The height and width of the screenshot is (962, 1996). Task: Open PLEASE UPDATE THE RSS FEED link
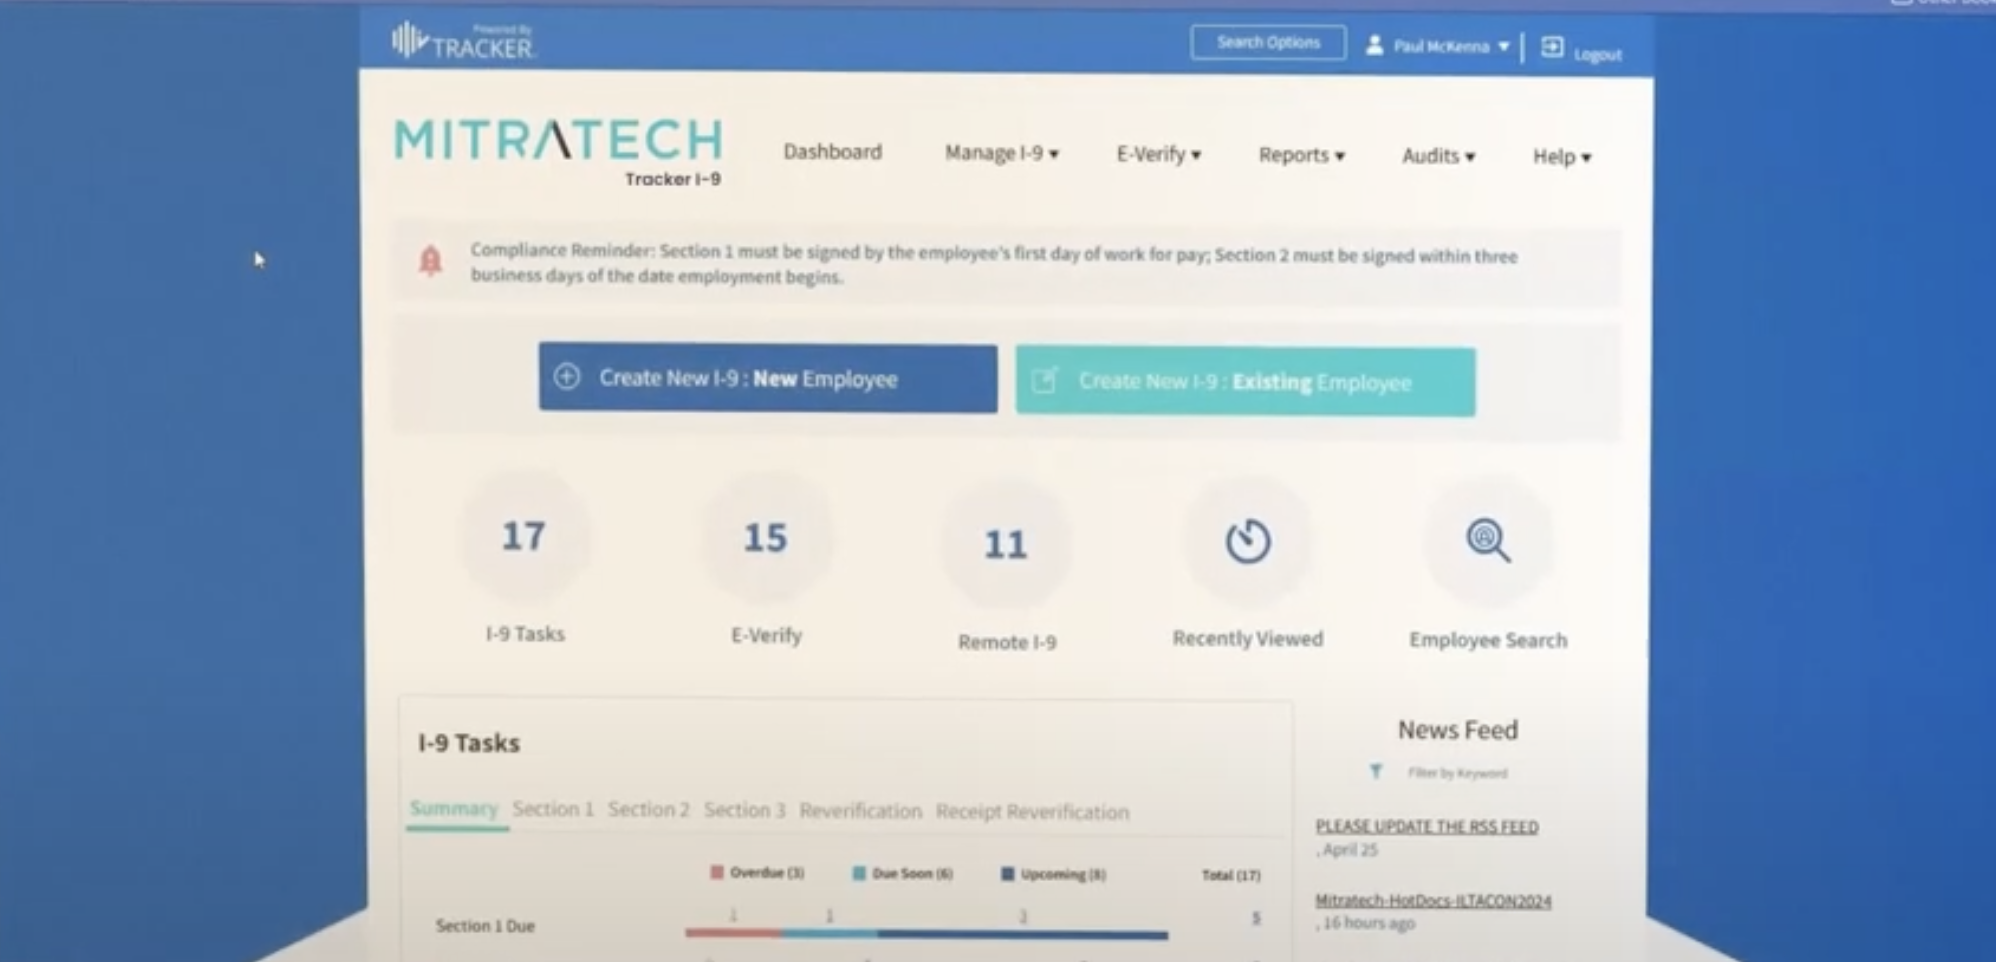tap(1426, 826)
